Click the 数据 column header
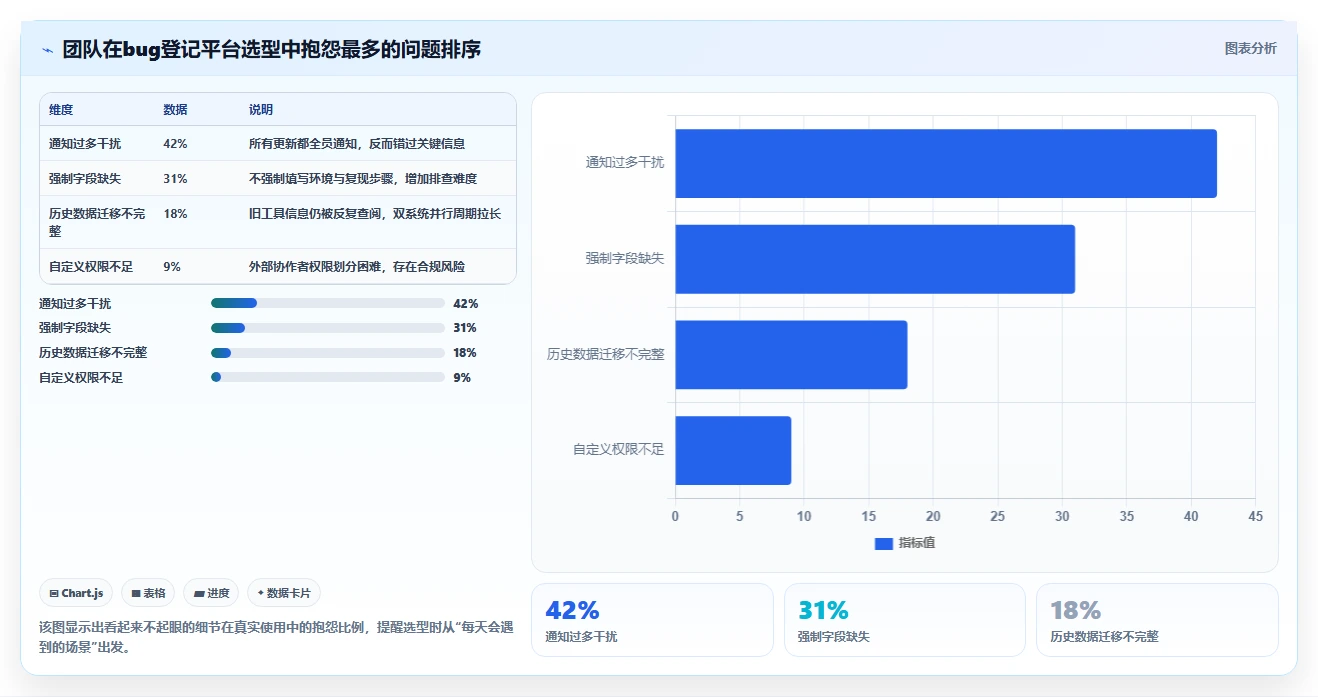 (x=175, y=110)
